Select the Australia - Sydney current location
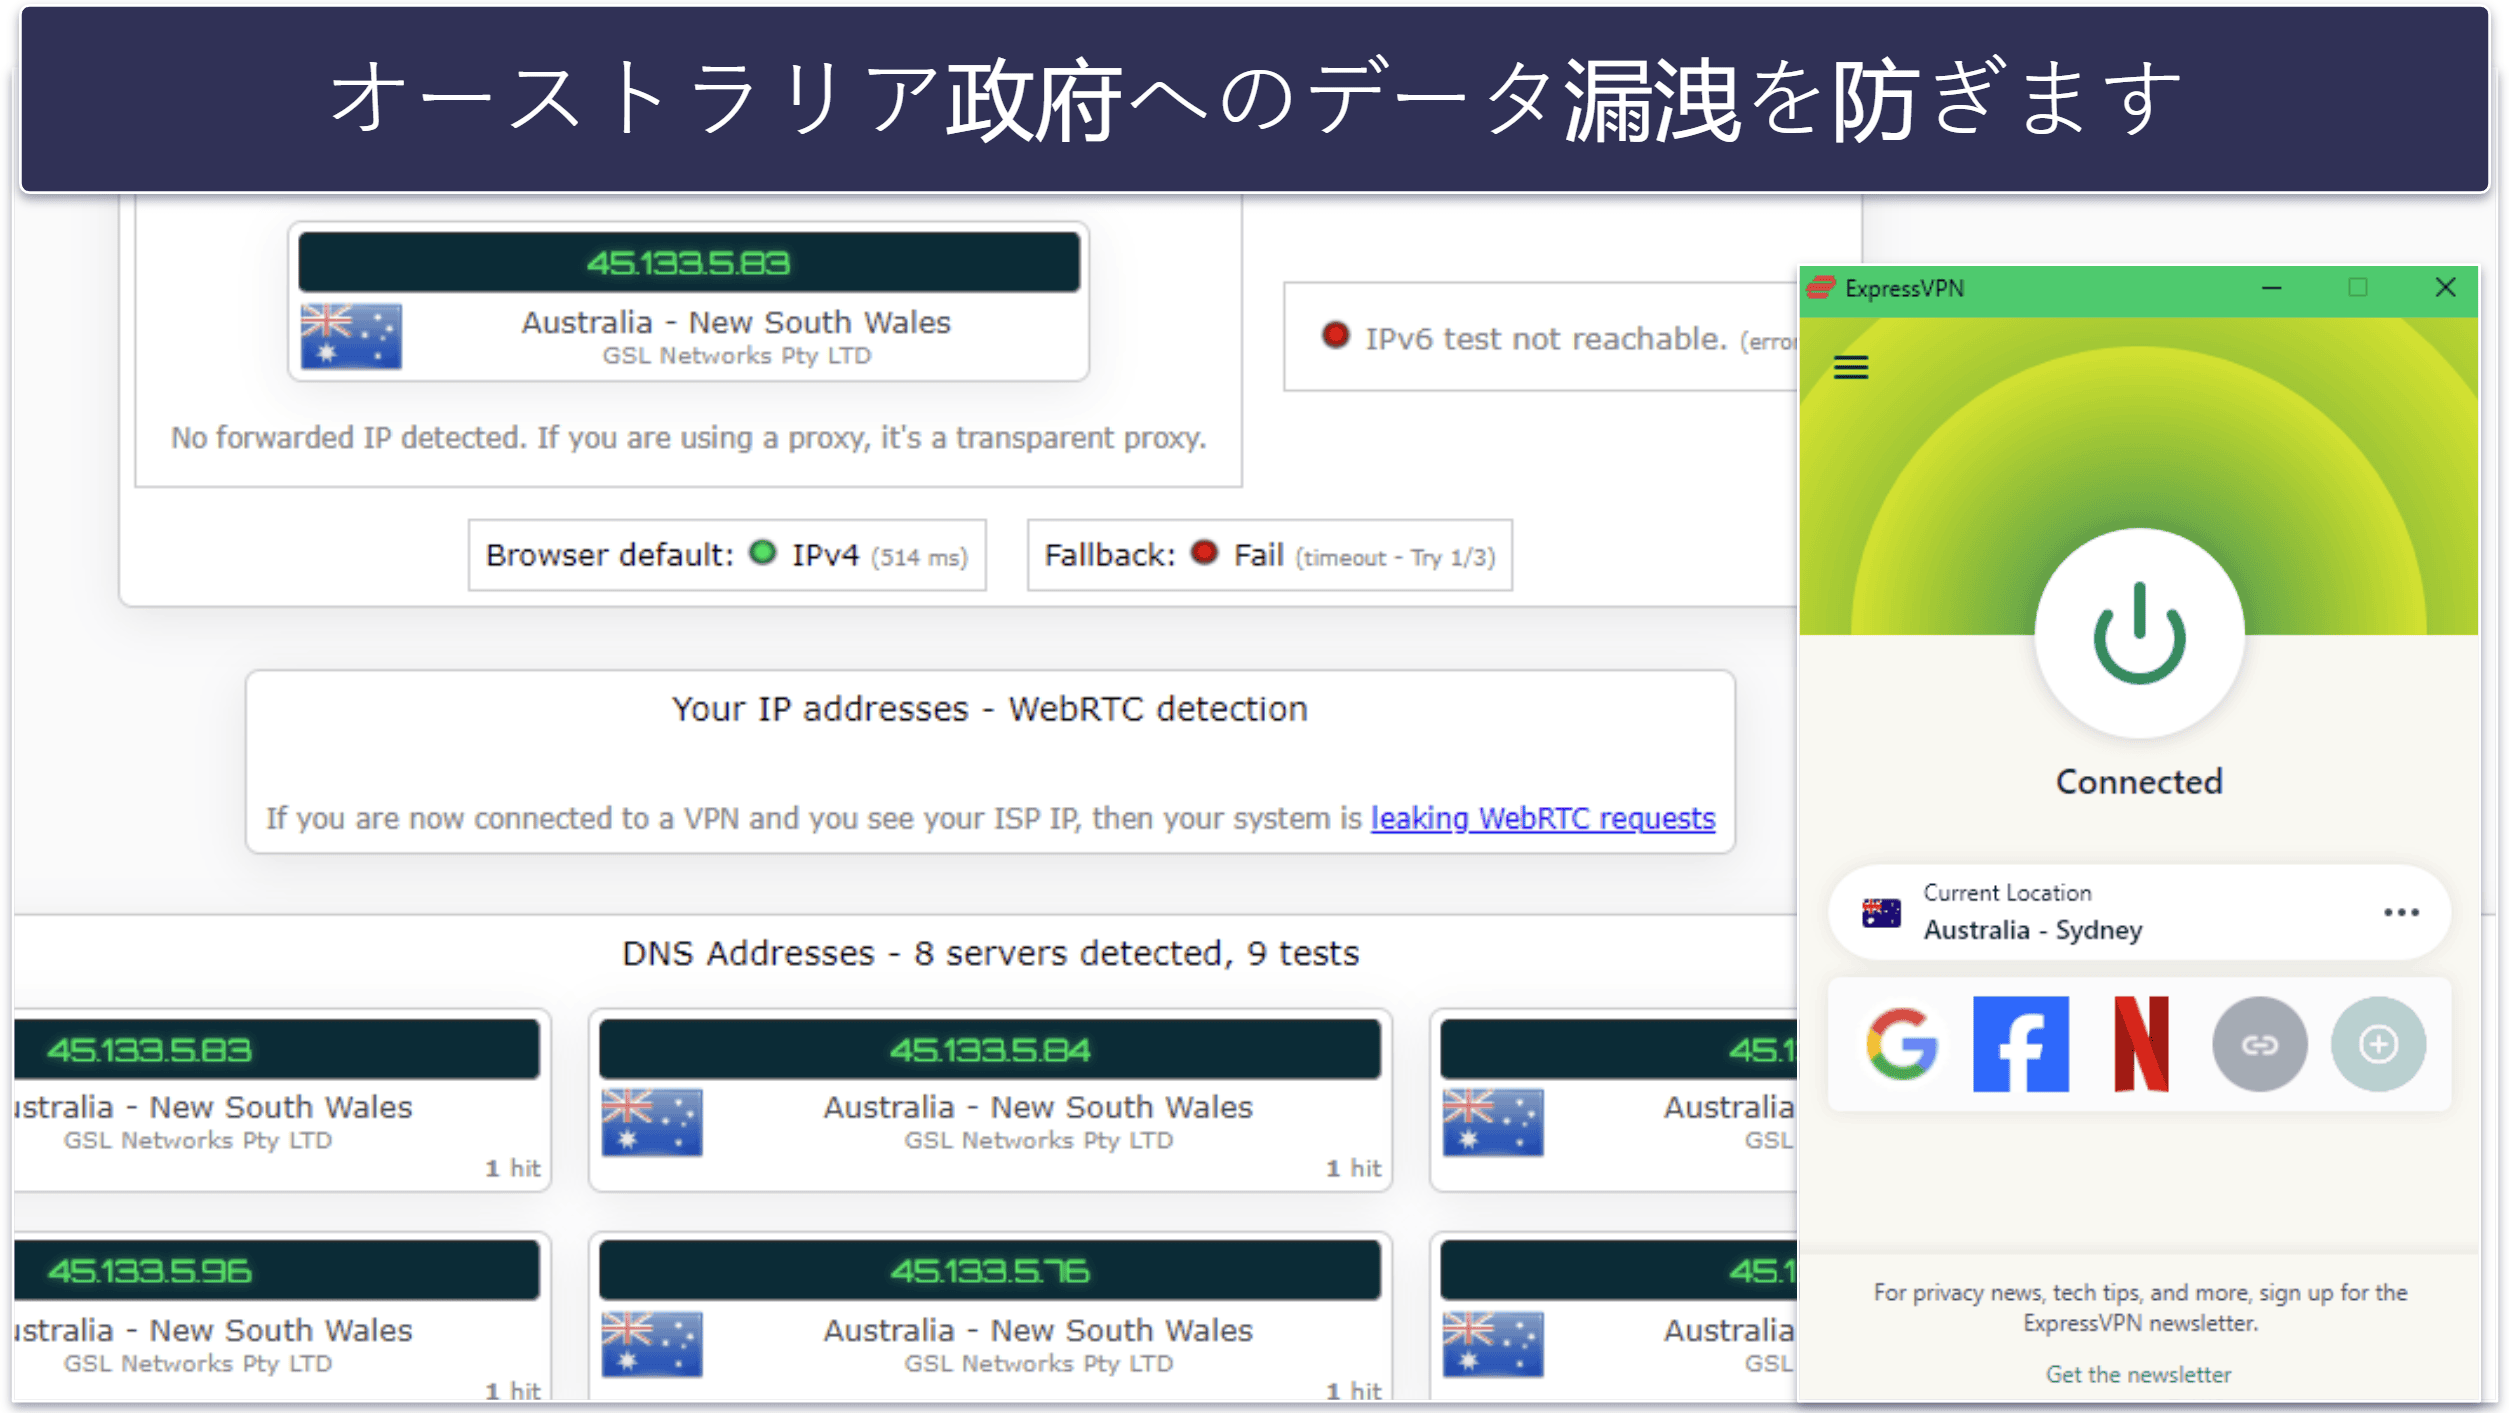 point(2138,912)
